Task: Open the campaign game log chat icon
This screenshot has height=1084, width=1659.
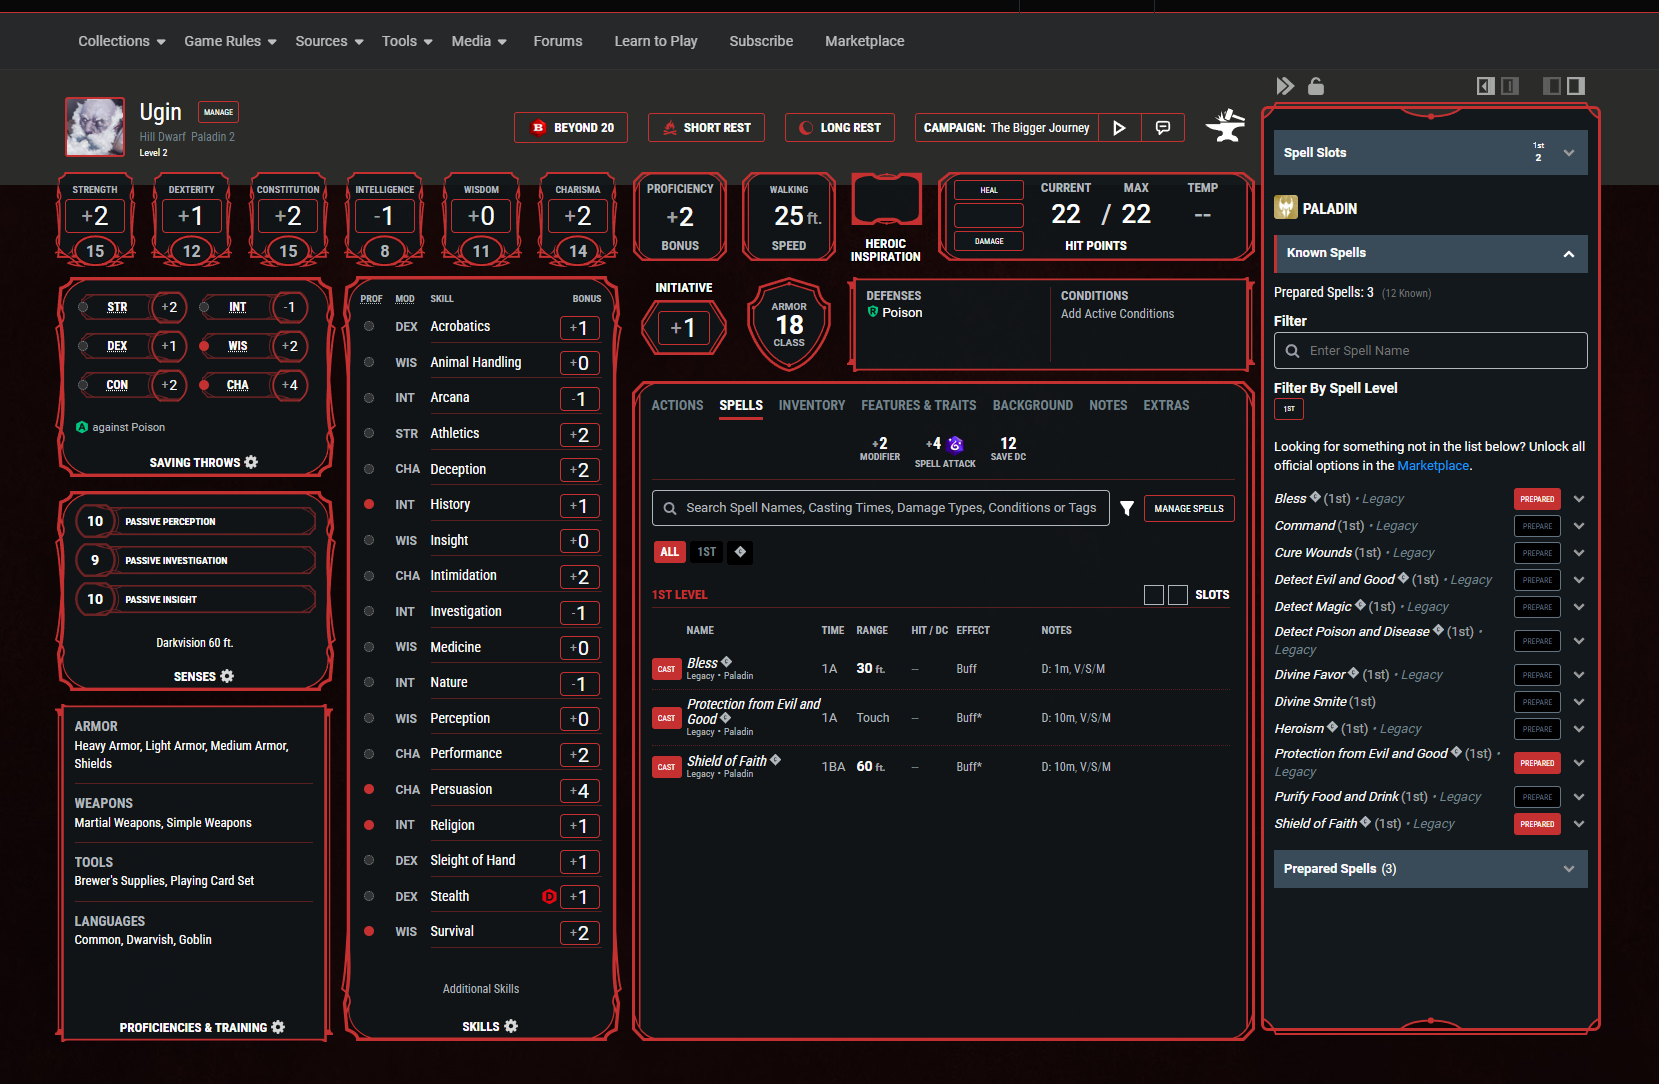Action: click(x=1163, y=128)
